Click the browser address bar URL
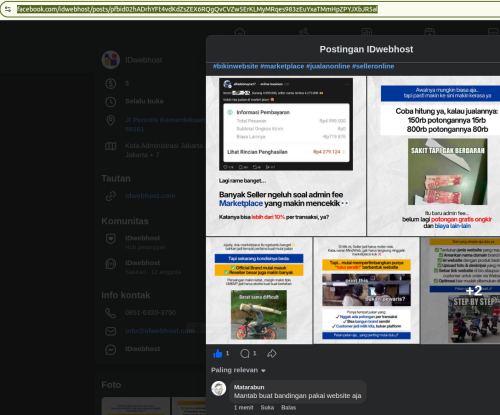This screenshot has width=500, height=415. [x=197, y=9]
